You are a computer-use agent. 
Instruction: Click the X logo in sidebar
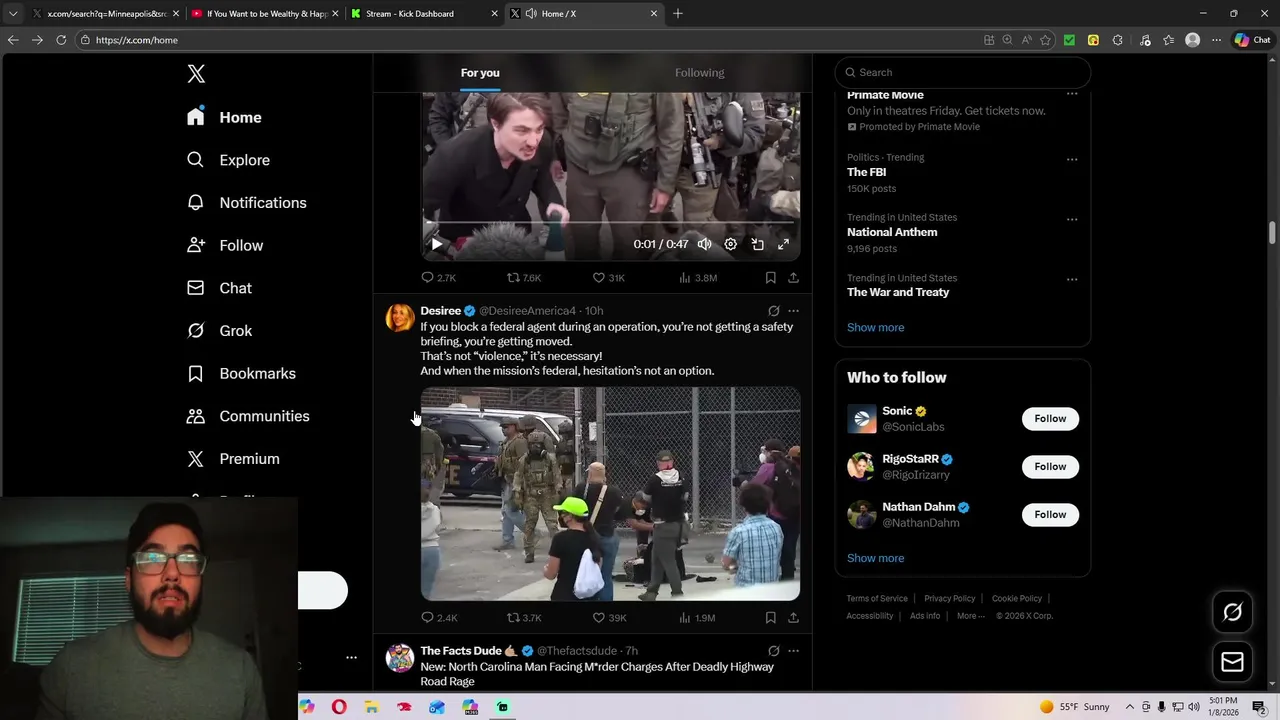coord(196,74)
